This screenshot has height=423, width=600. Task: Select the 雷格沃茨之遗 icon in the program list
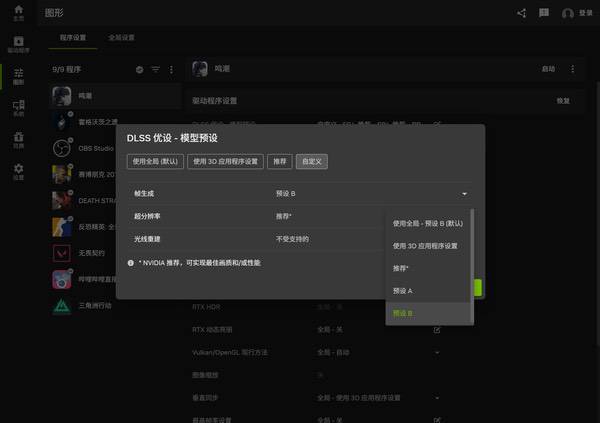[62, 122]
